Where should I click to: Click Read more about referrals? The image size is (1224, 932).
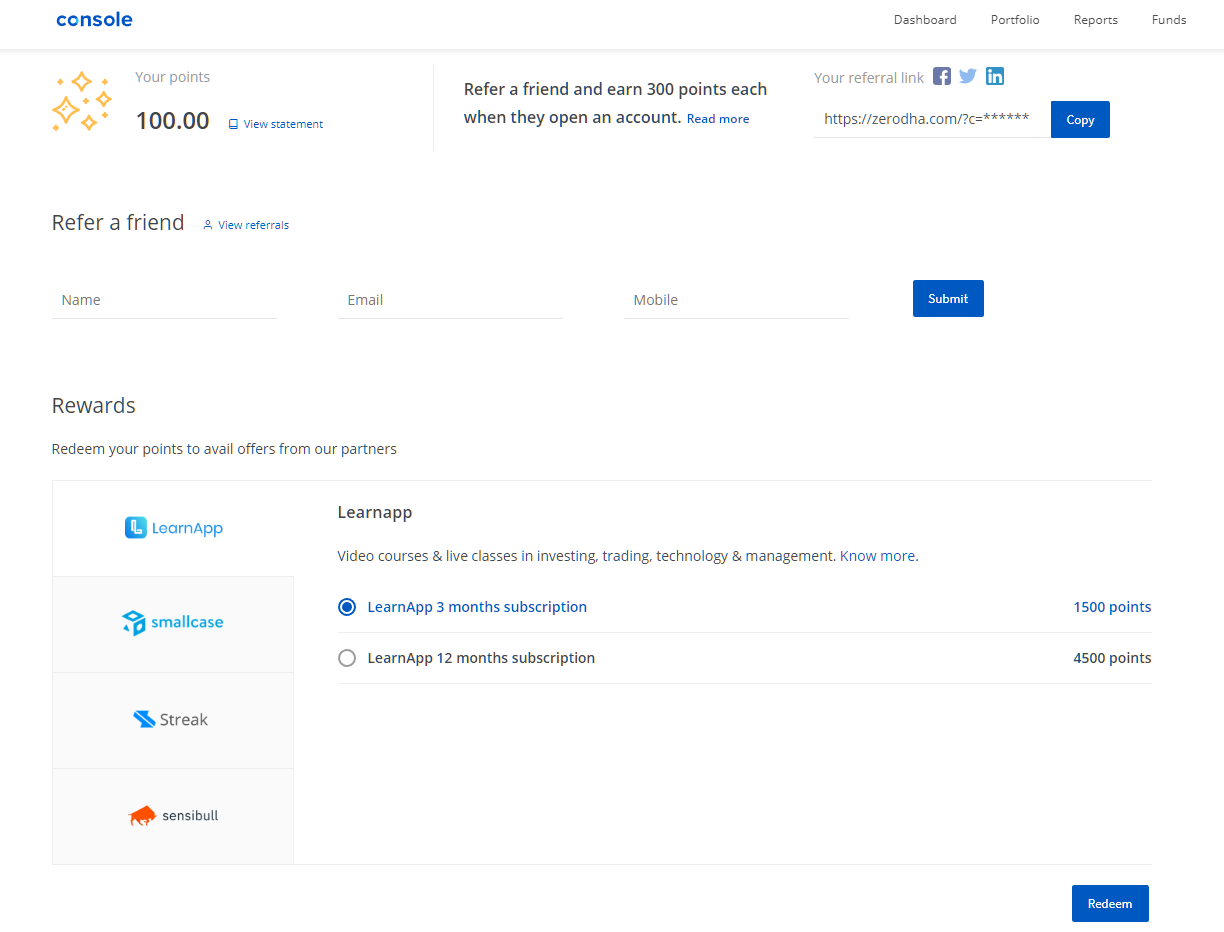[718, 119]
